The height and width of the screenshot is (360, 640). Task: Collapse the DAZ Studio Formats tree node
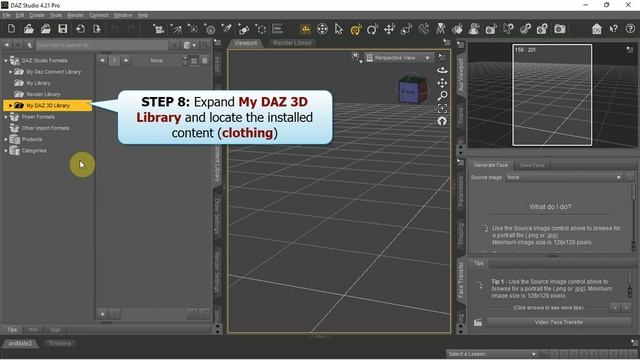point(6,61)
